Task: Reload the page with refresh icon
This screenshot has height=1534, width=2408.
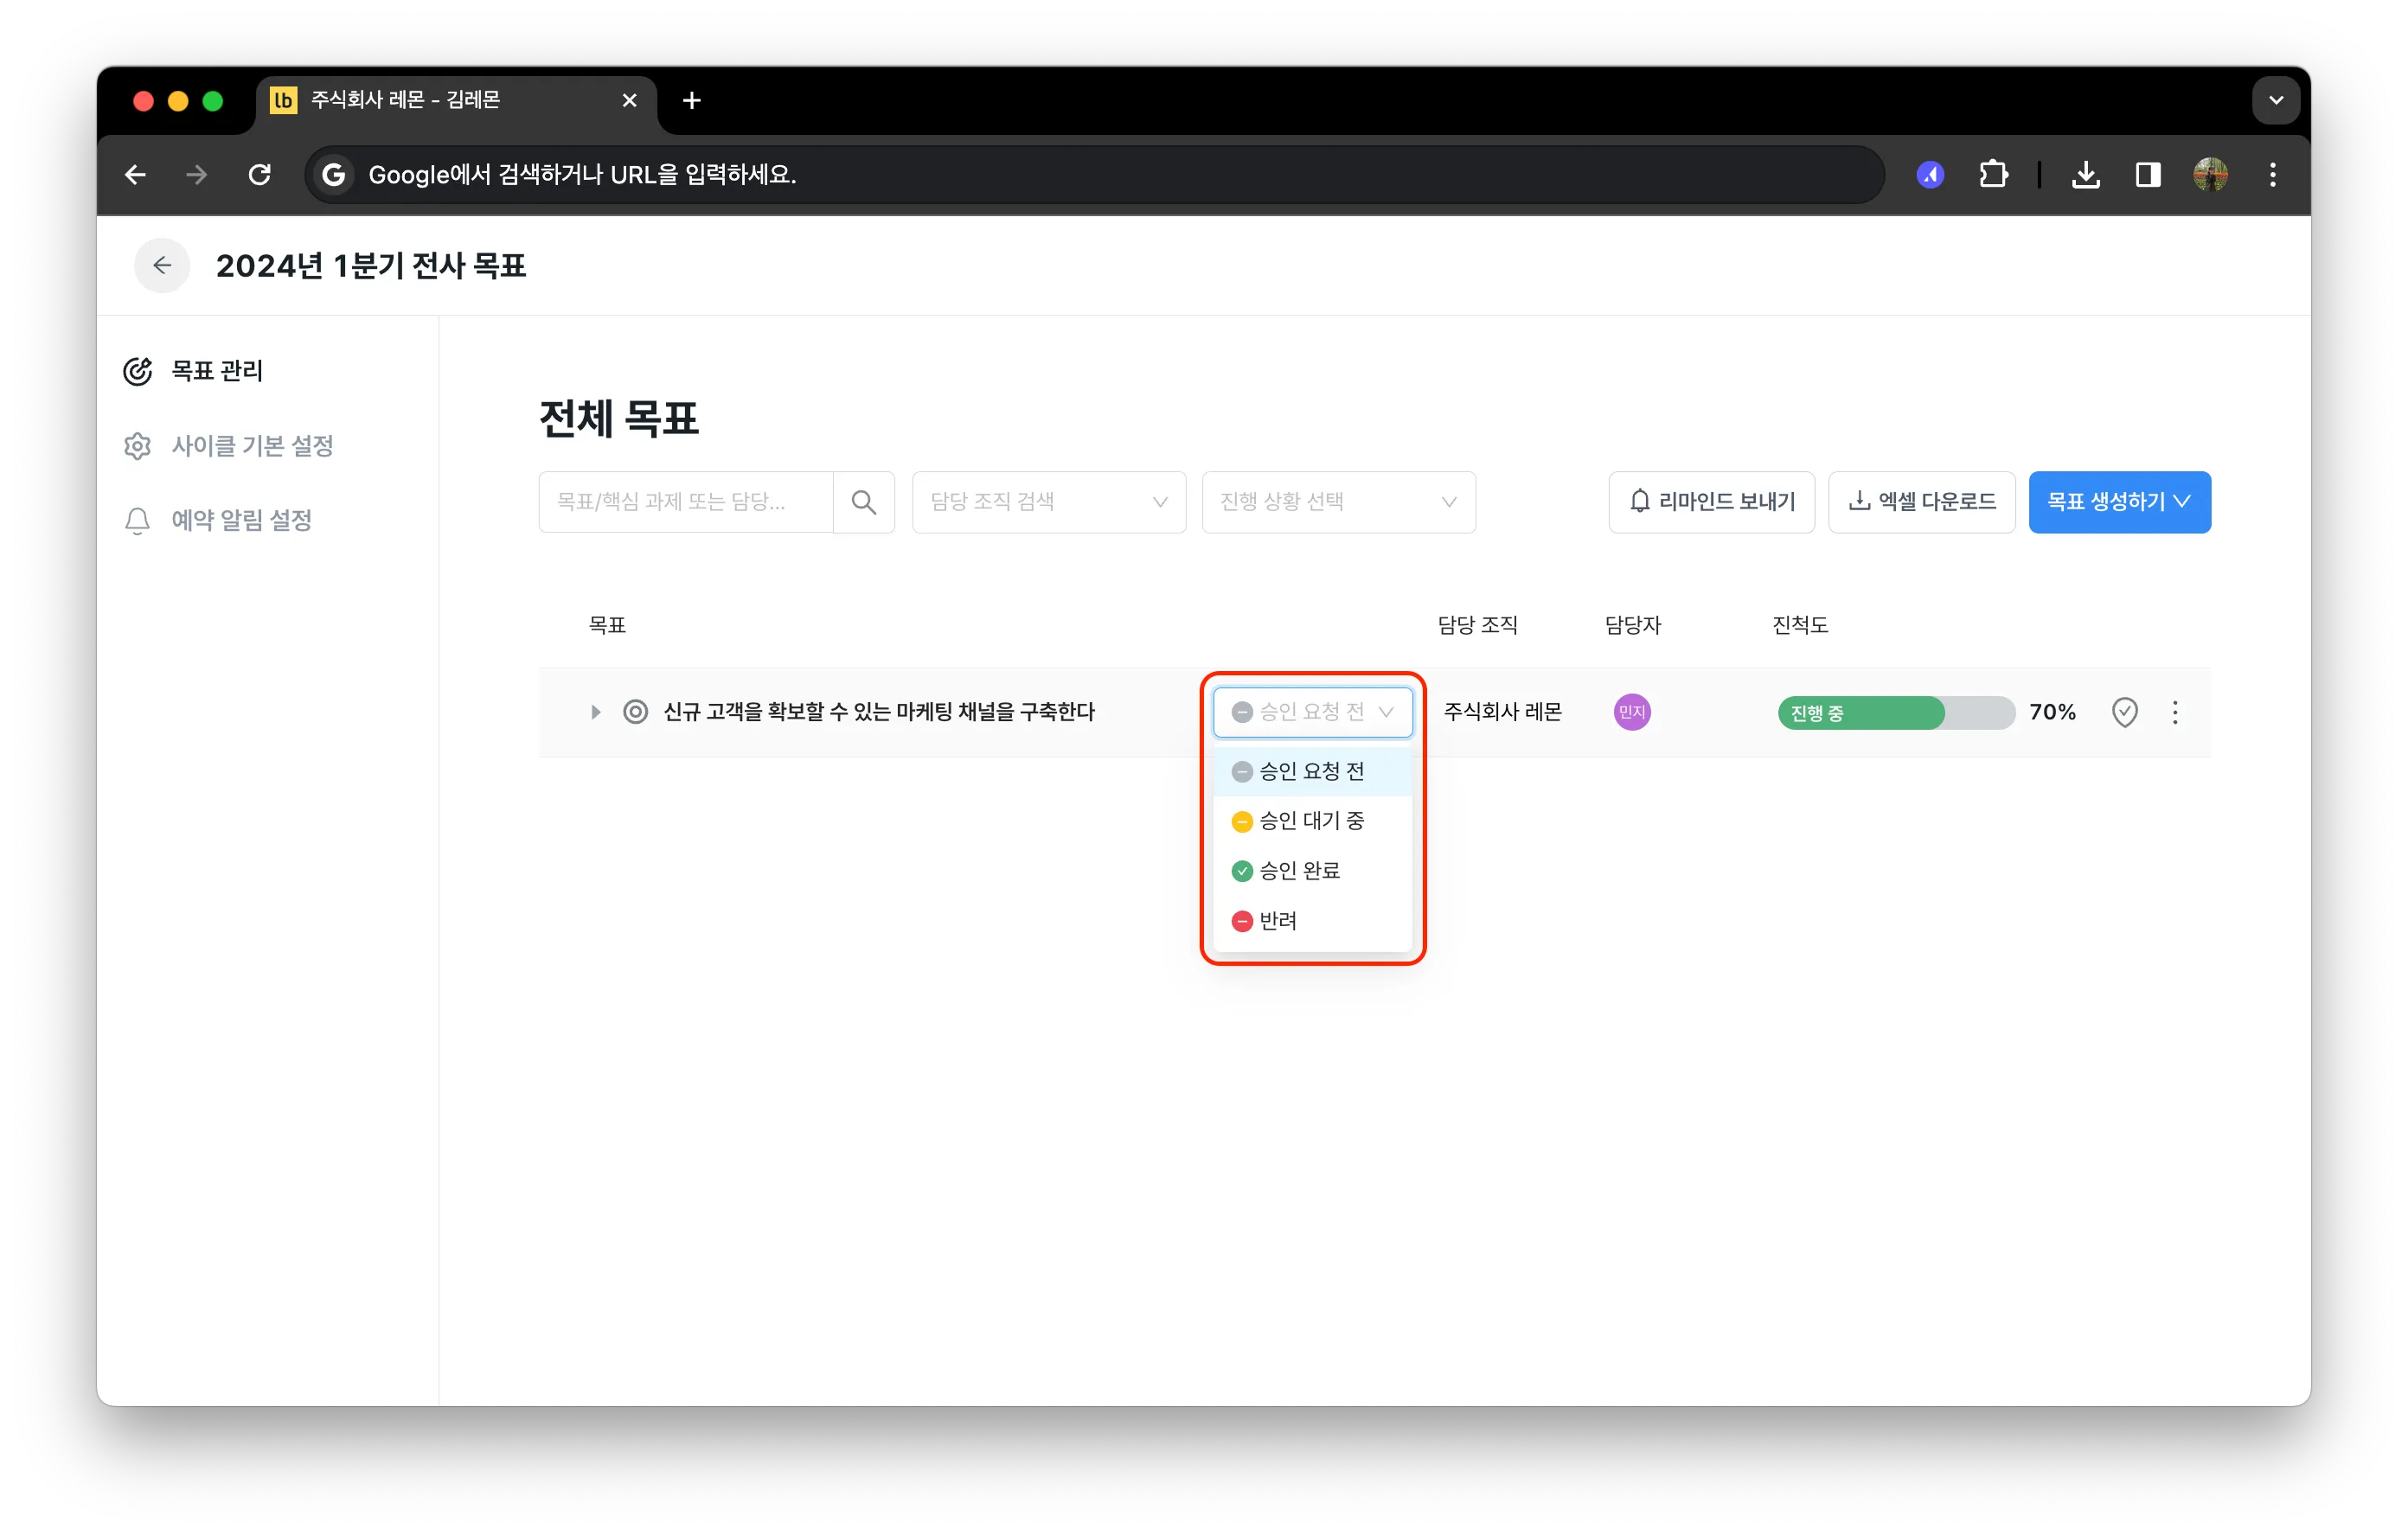Action: click(x=260, y=175)
